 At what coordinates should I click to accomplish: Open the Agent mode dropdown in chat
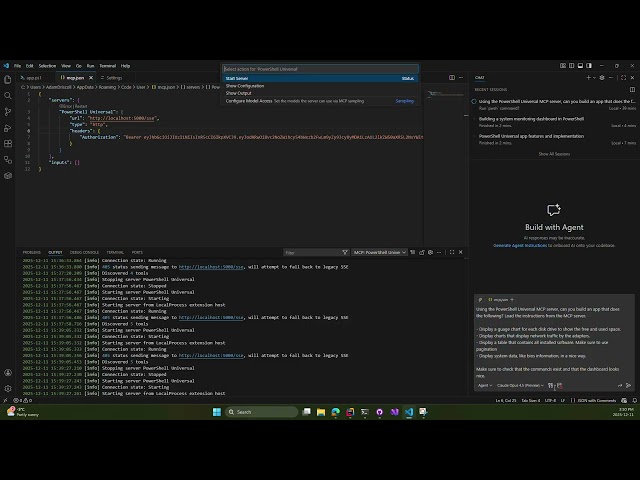(x=484, y=385)
